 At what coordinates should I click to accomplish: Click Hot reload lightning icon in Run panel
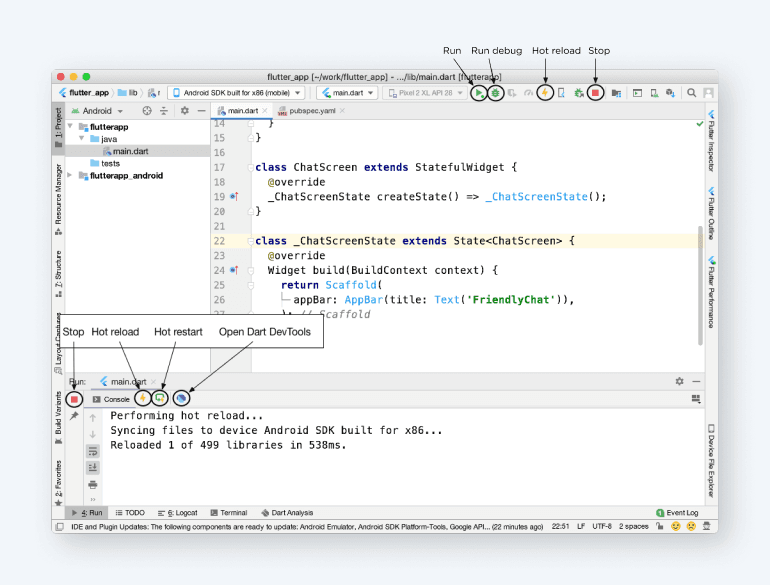[x=143, y=398]
